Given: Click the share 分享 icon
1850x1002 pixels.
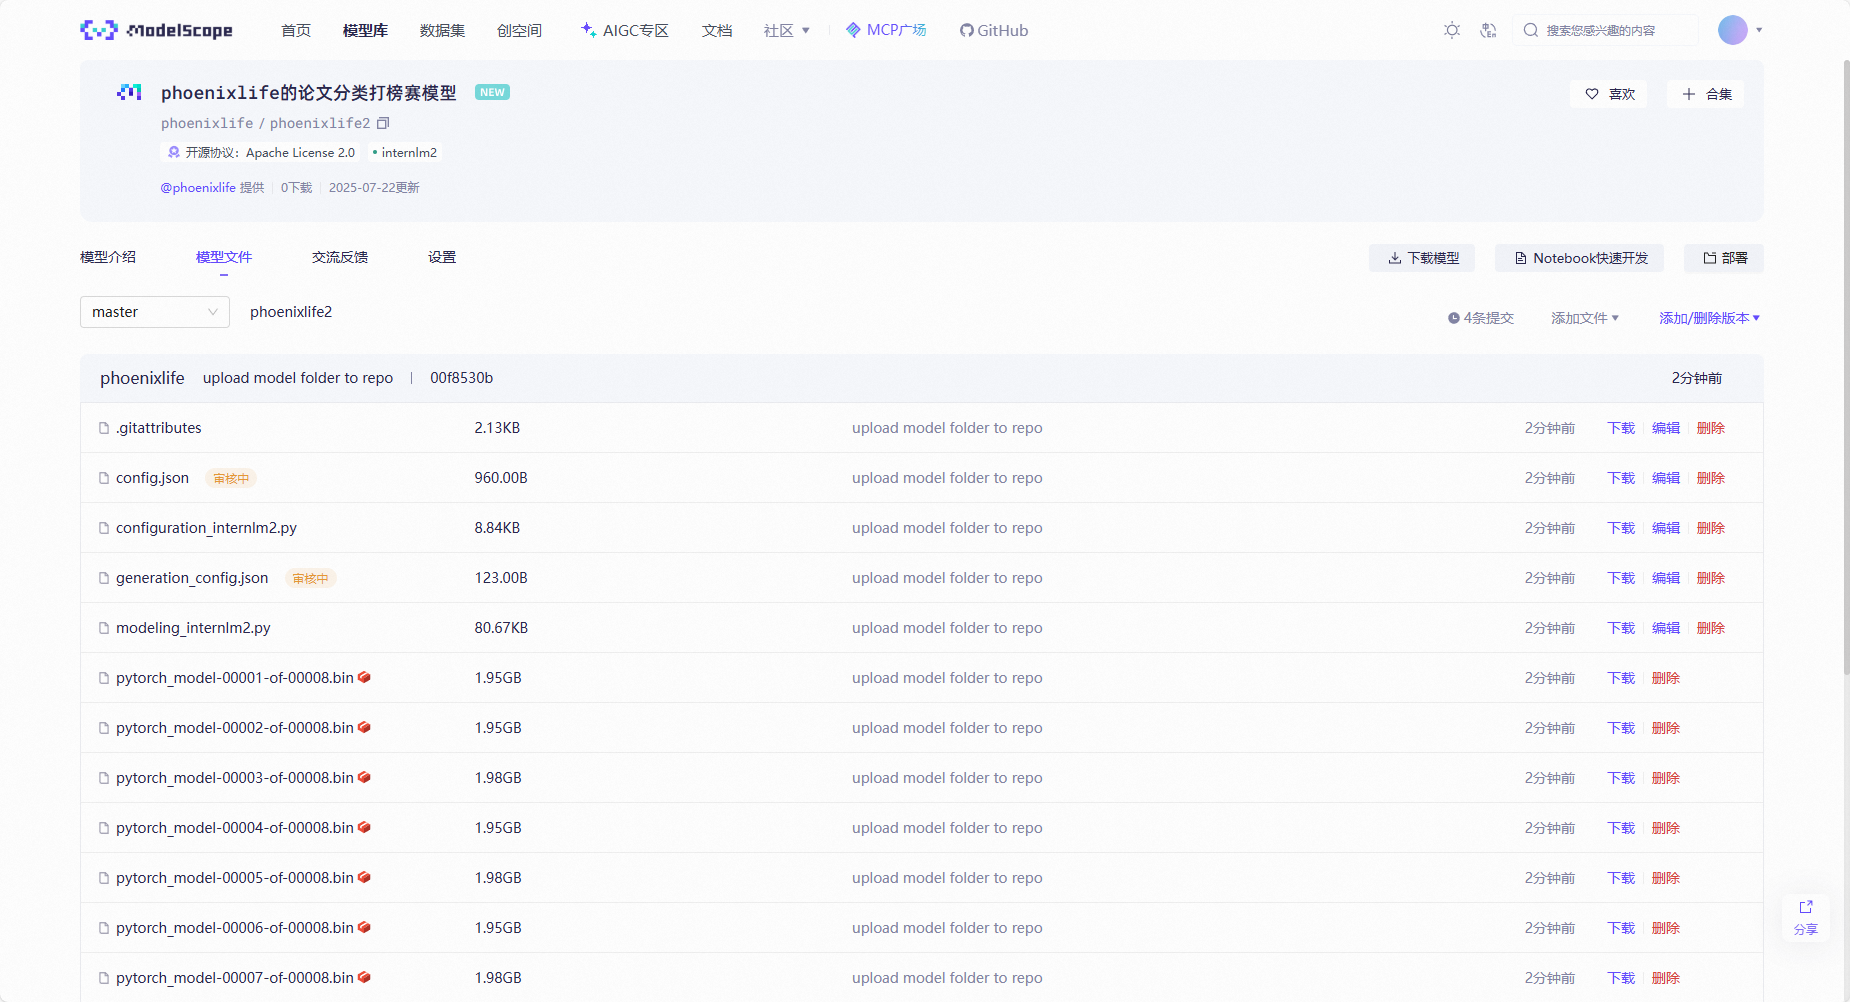Looking at the screenshot, I should (x=1806, y=907).
